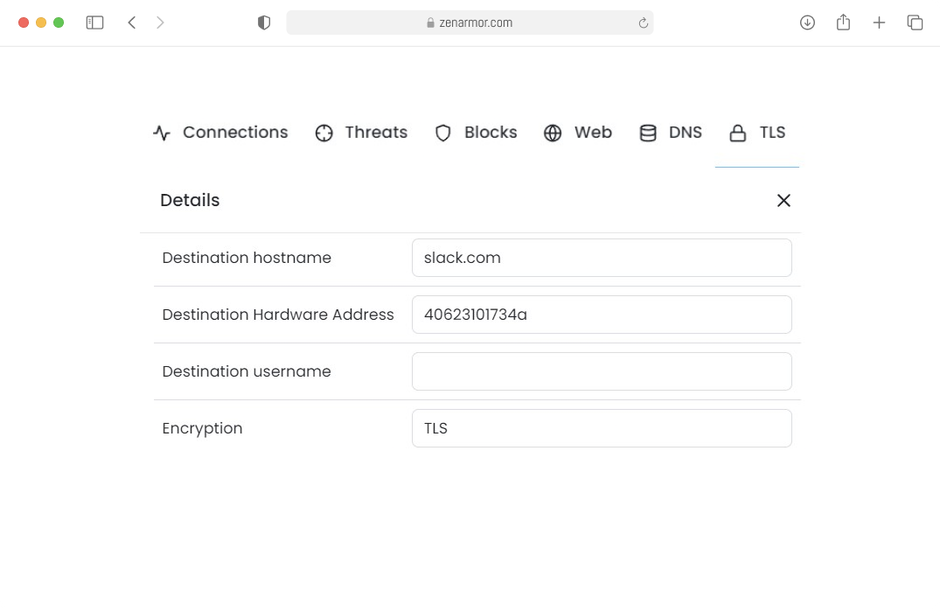Click the Blocks shield icon
Screen dimensions: 940x609
tap(443, 132)
